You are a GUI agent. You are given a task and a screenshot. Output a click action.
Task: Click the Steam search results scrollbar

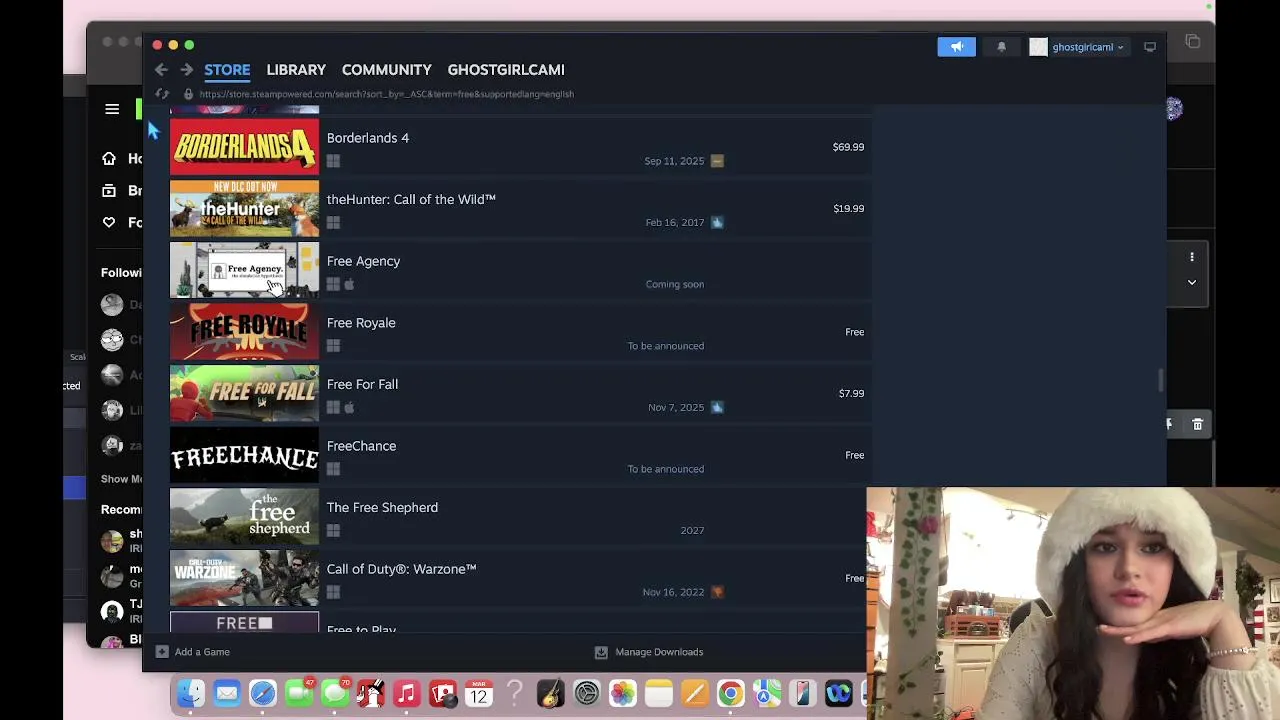(1161, 380)
